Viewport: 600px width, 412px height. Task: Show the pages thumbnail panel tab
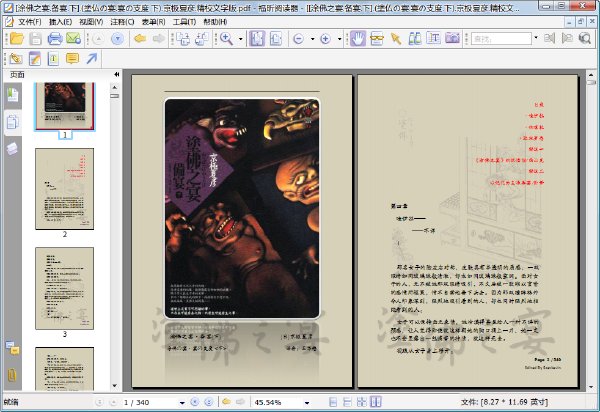(12, 122)
